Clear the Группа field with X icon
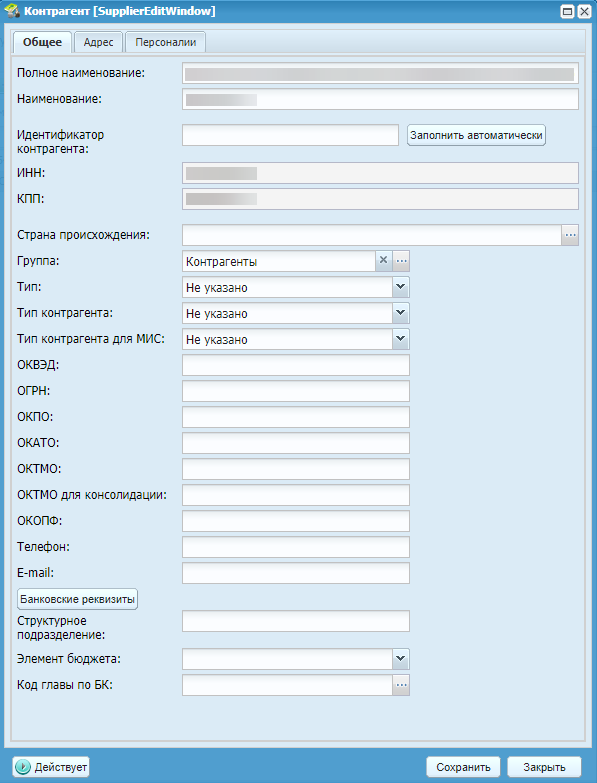 pyautogui.click(x=383, y=261)
